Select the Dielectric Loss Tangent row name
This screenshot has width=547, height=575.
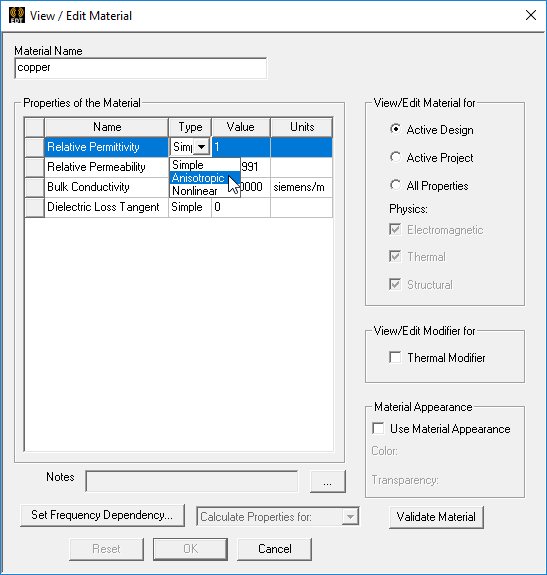(106, 207)
